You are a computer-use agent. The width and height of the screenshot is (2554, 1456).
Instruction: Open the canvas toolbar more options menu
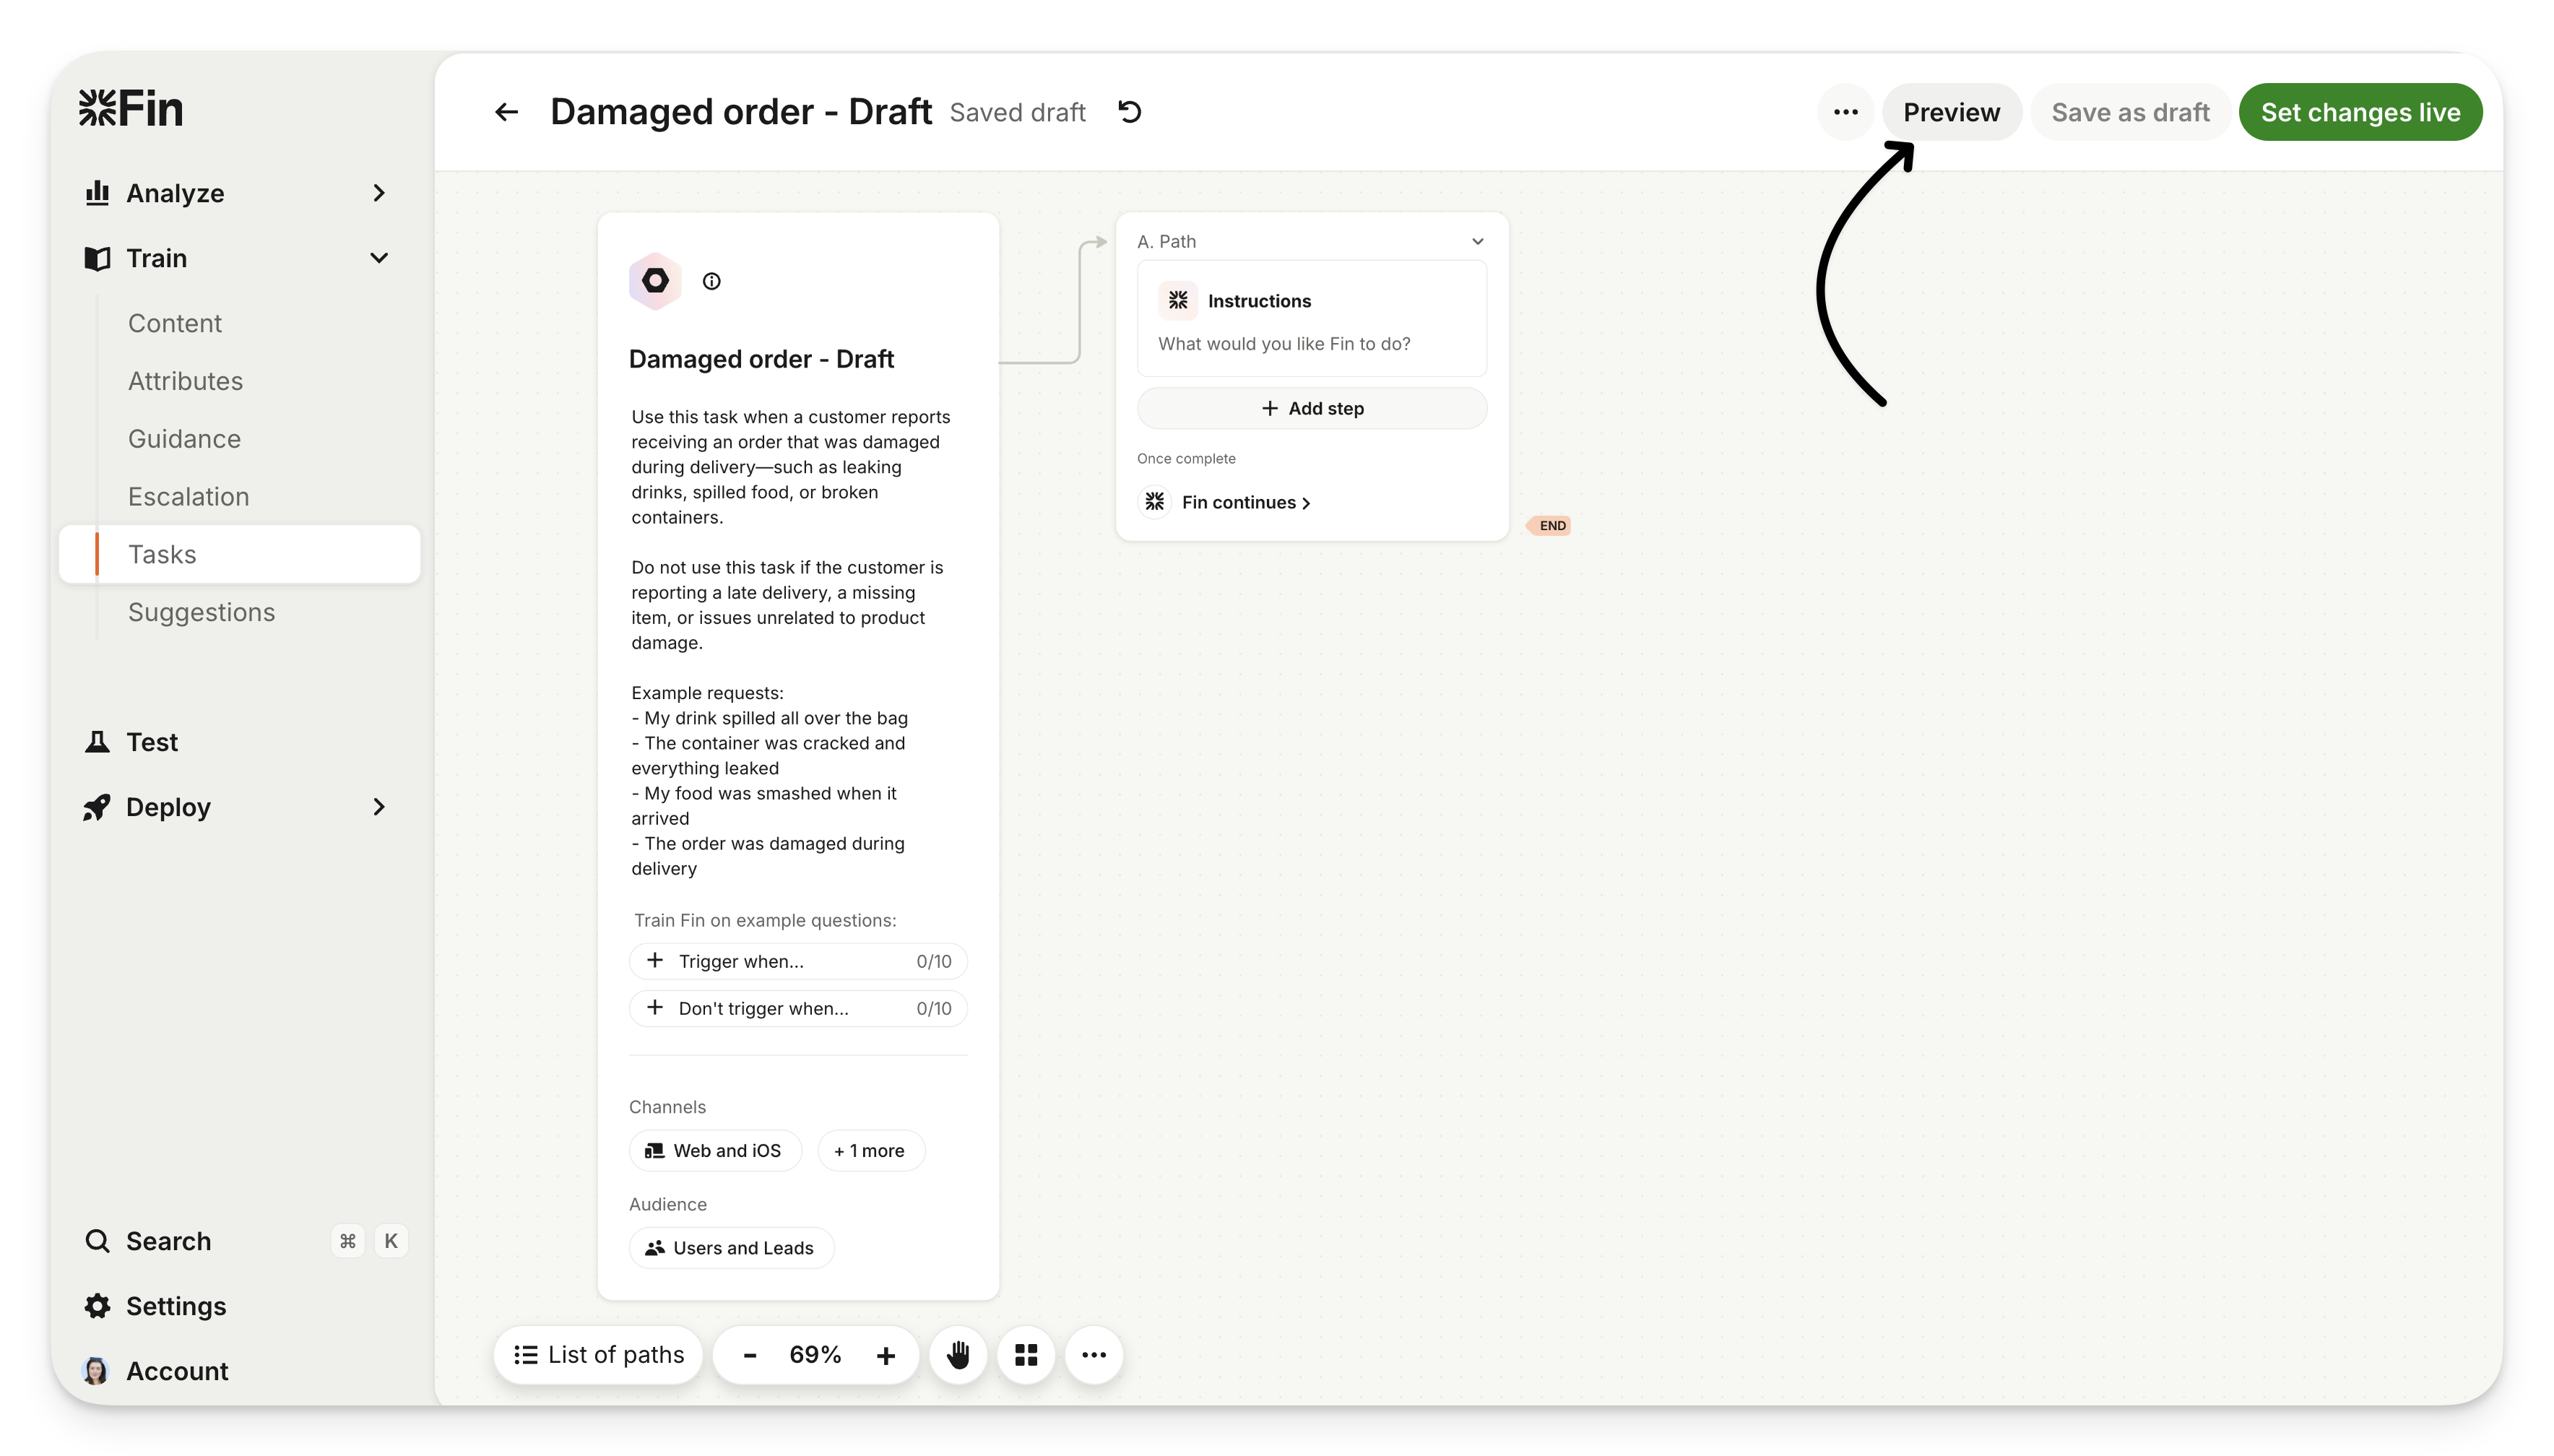coord(1094,1355)
